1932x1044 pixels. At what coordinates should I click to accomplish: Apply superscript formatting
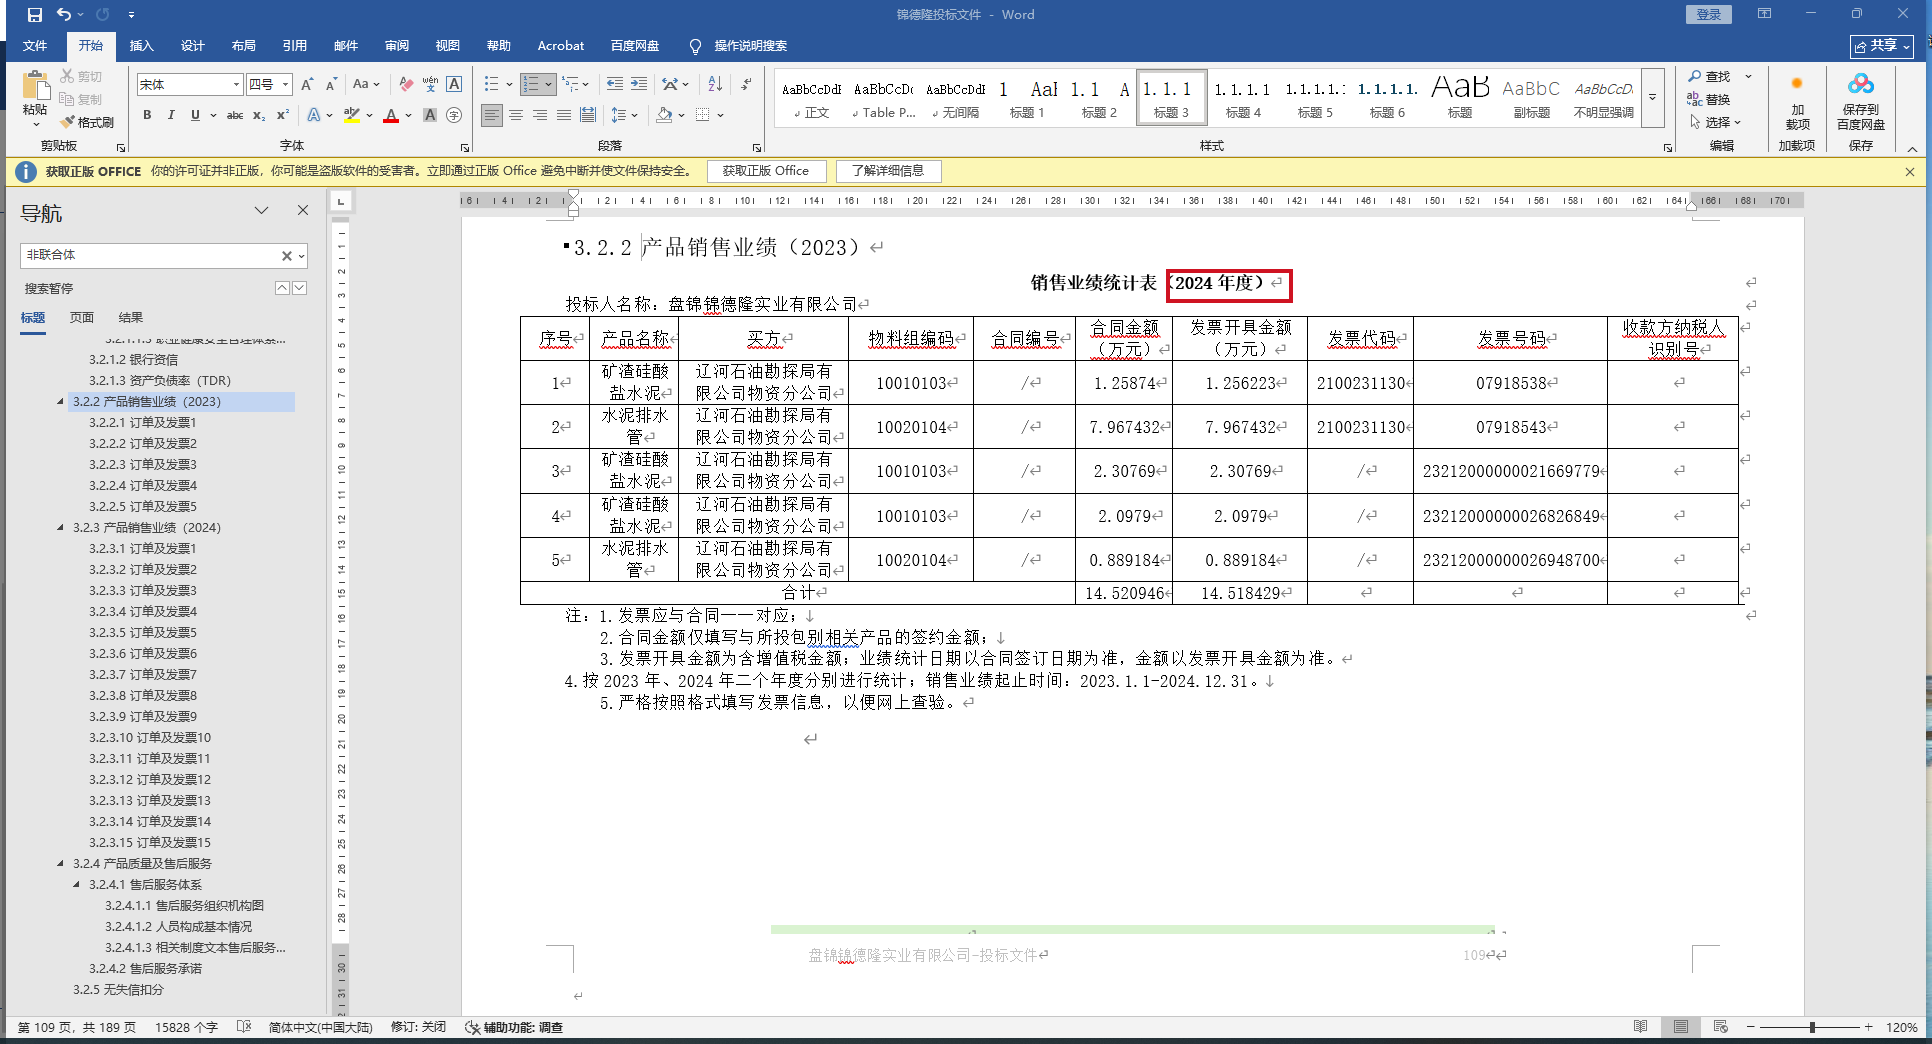283,115
